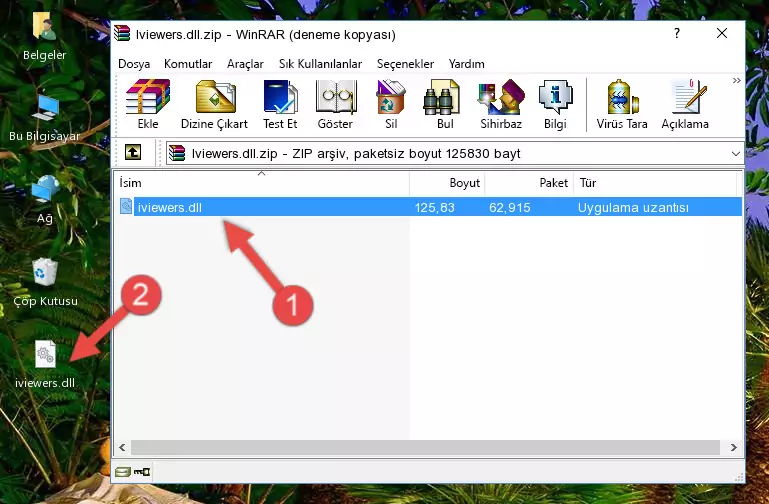Image resolution: width=769 pixels, height=504 pixels.
Task: Click the WinRAR title bar icon
Action: [x=122, y=33]
